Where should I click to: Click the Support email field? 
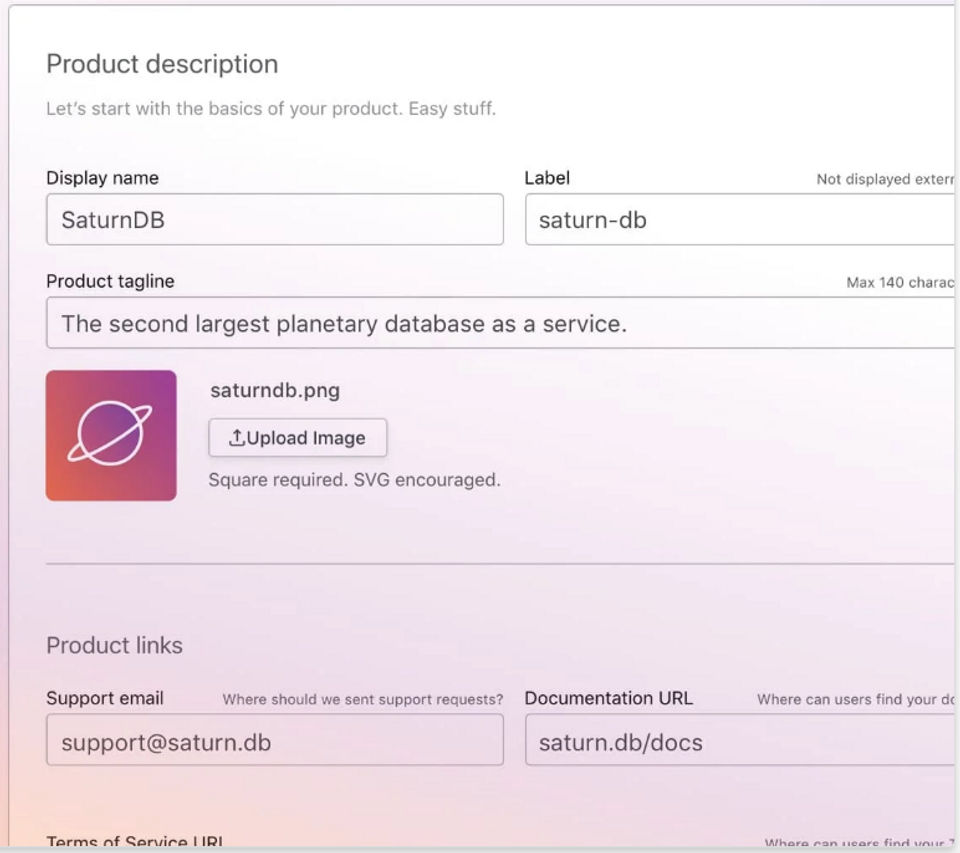(275, 740)
